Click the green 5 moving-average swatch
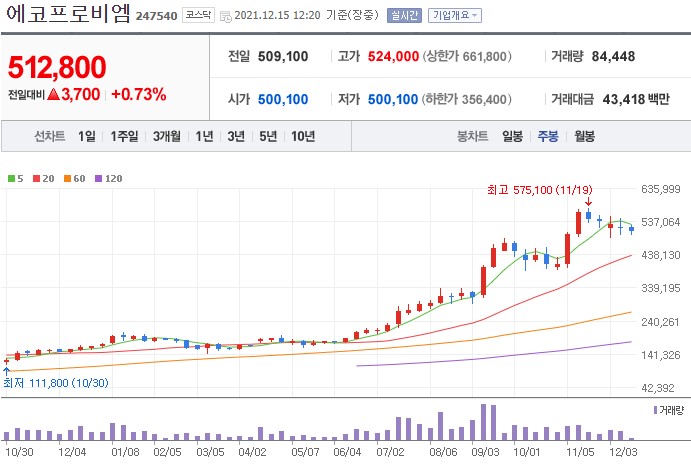Screen dimensions: 691x468 tap(11, 178)
